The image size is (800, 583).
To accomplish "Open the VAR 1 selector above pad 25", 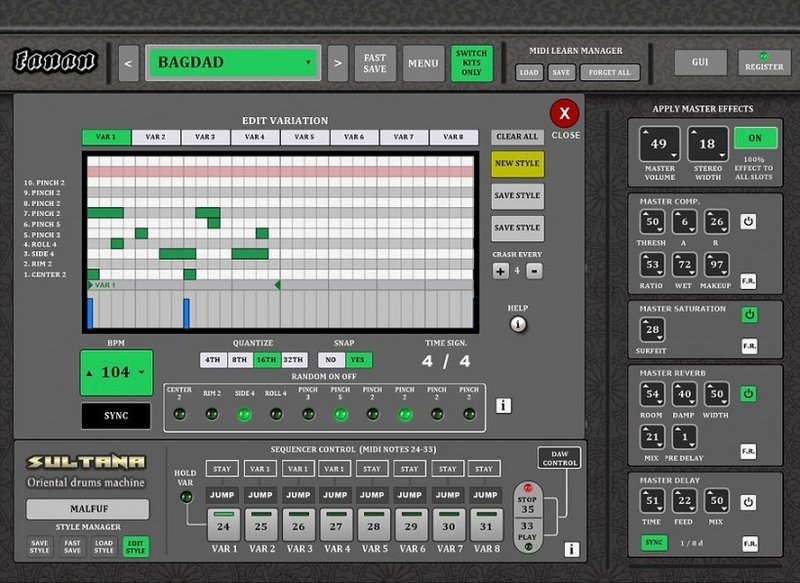I will 260,469.
